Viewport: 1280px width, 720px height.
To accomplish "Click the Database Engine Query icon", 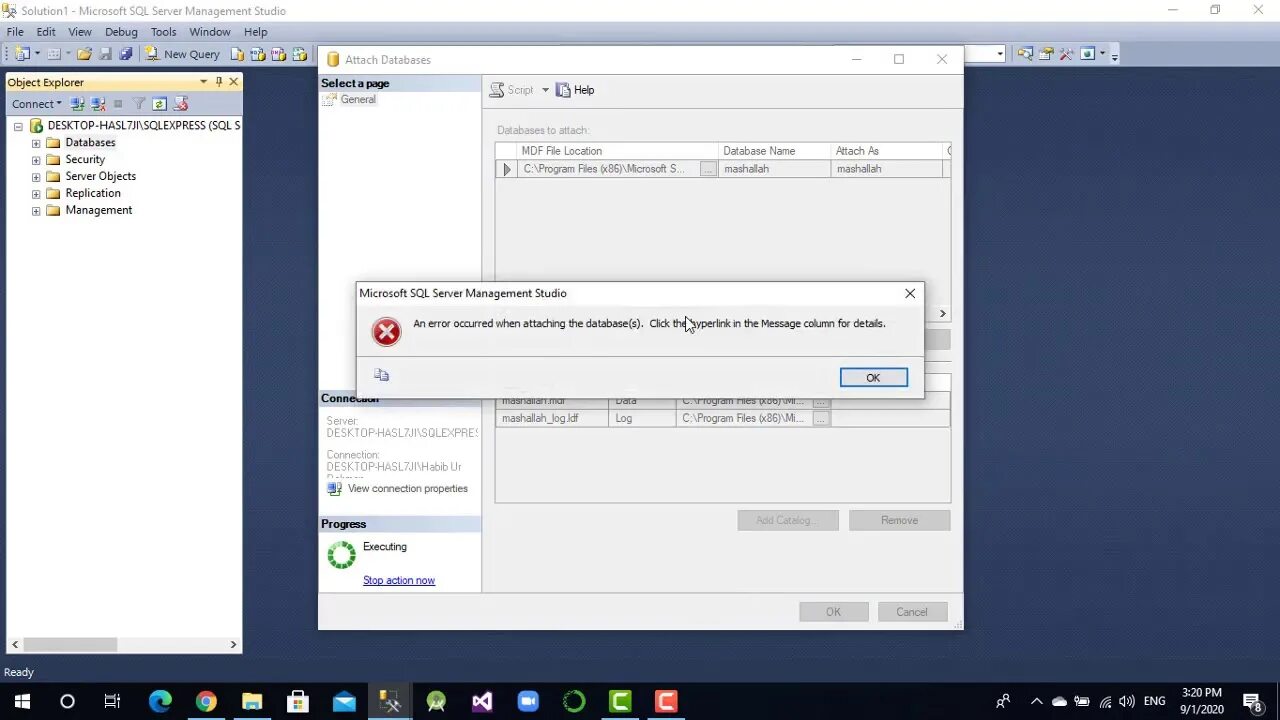I will click(237, 54).
